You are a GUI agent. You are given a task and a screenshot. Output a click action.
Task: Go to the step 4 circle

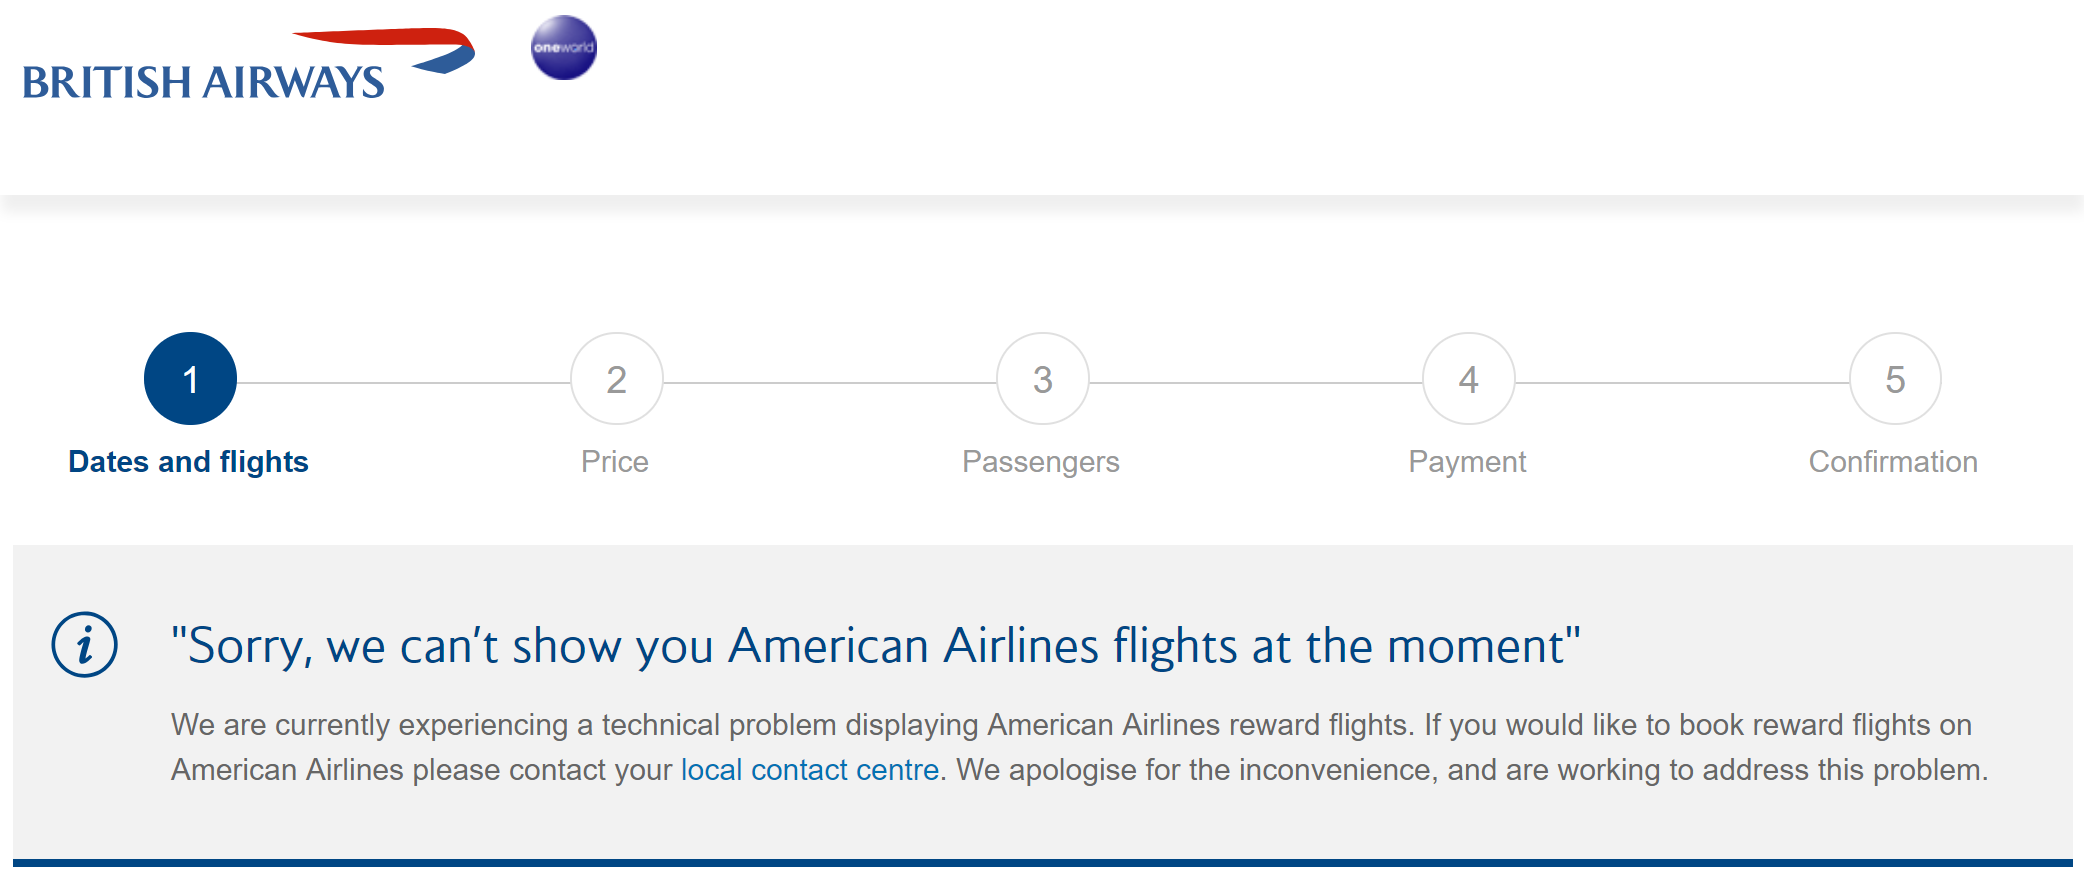(1468, 379)
